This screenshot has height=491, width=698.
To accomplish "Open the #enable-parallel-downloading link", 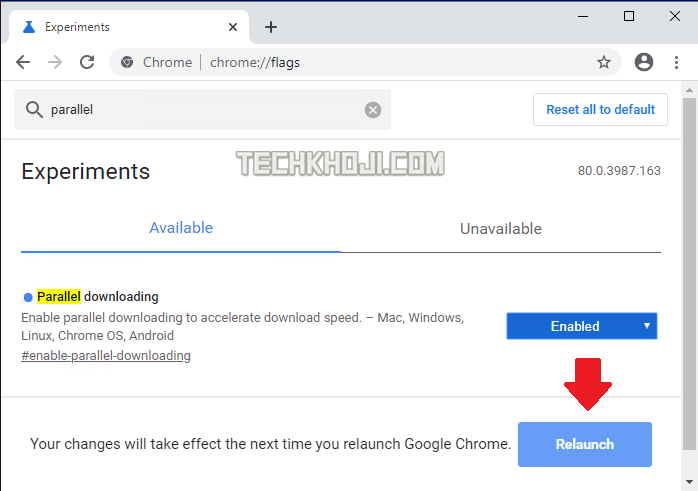I will pos(106,356).
